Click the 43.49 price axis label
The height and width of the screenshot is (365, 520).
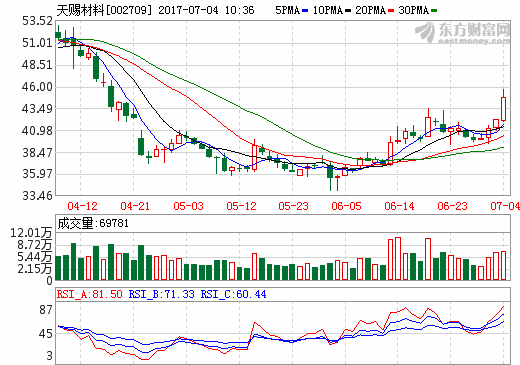37,109
